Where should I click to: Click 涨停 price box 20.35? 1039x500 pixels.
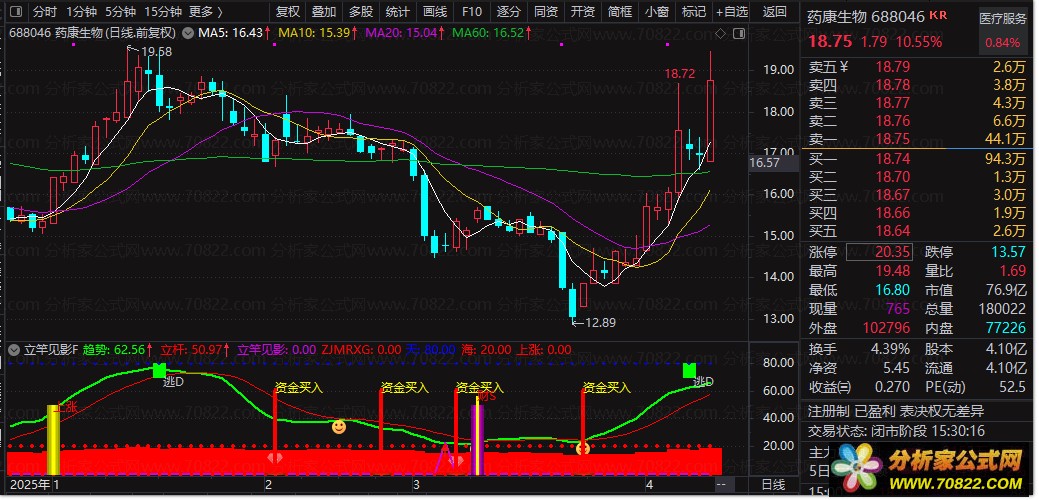click(x=879, y=252)
